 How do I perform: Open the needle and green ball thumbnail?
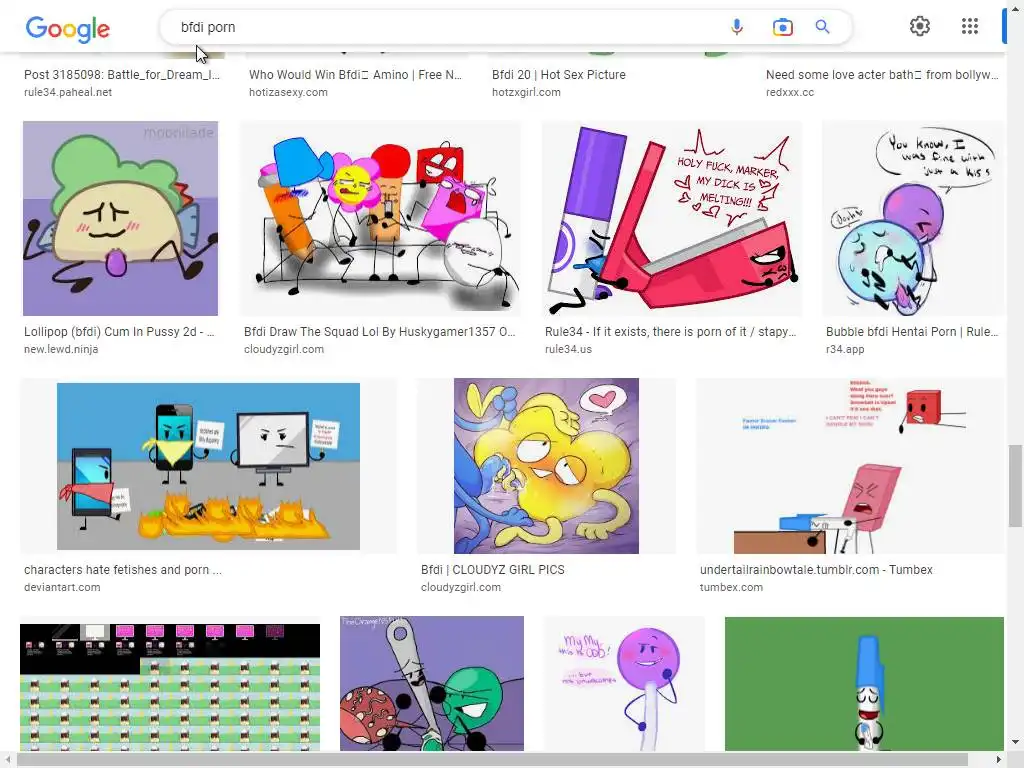tap(432, 684)
